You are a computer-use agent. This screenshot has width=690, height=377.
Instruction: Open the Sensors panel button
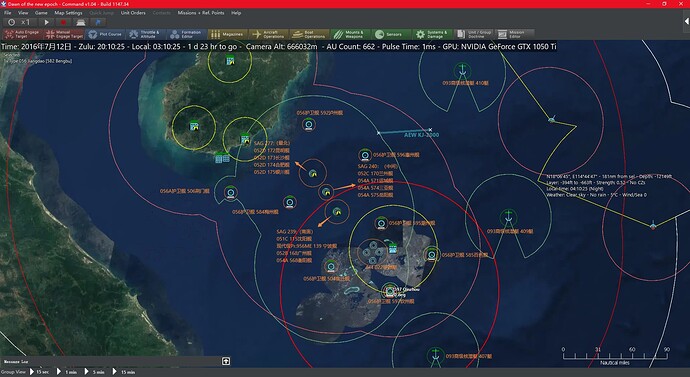(x=391, y=34)
